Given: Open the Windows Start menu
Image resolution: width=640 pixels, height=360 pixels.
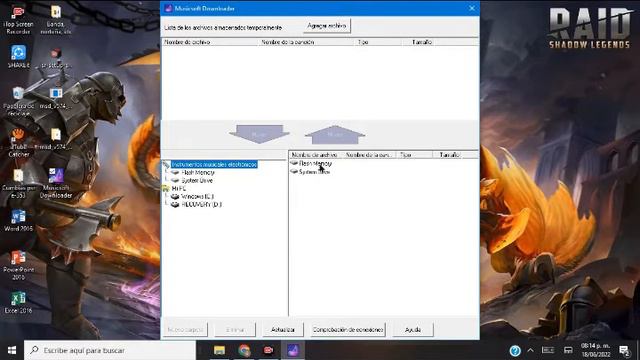Looking at the screenshot, I should [12, 350].
